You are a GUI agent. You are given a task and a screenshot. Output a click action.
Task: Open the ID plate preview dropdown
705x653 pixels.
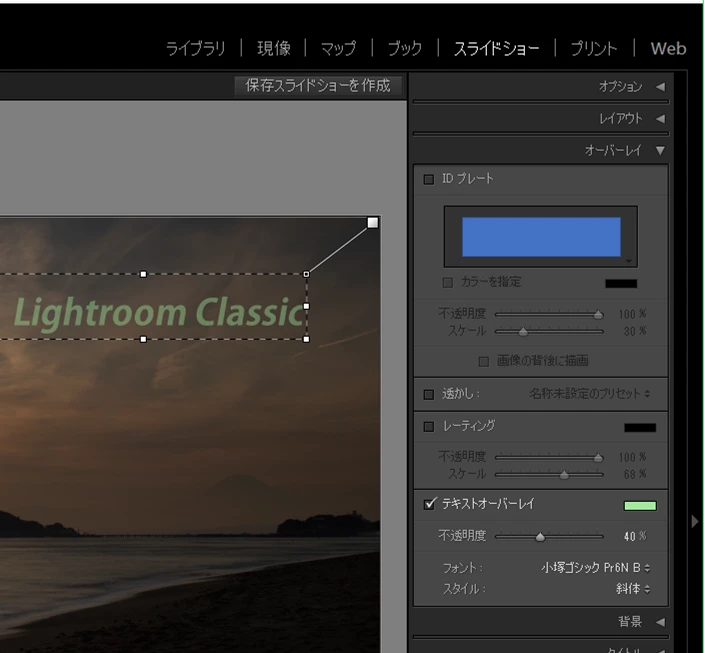coord(629,261)
